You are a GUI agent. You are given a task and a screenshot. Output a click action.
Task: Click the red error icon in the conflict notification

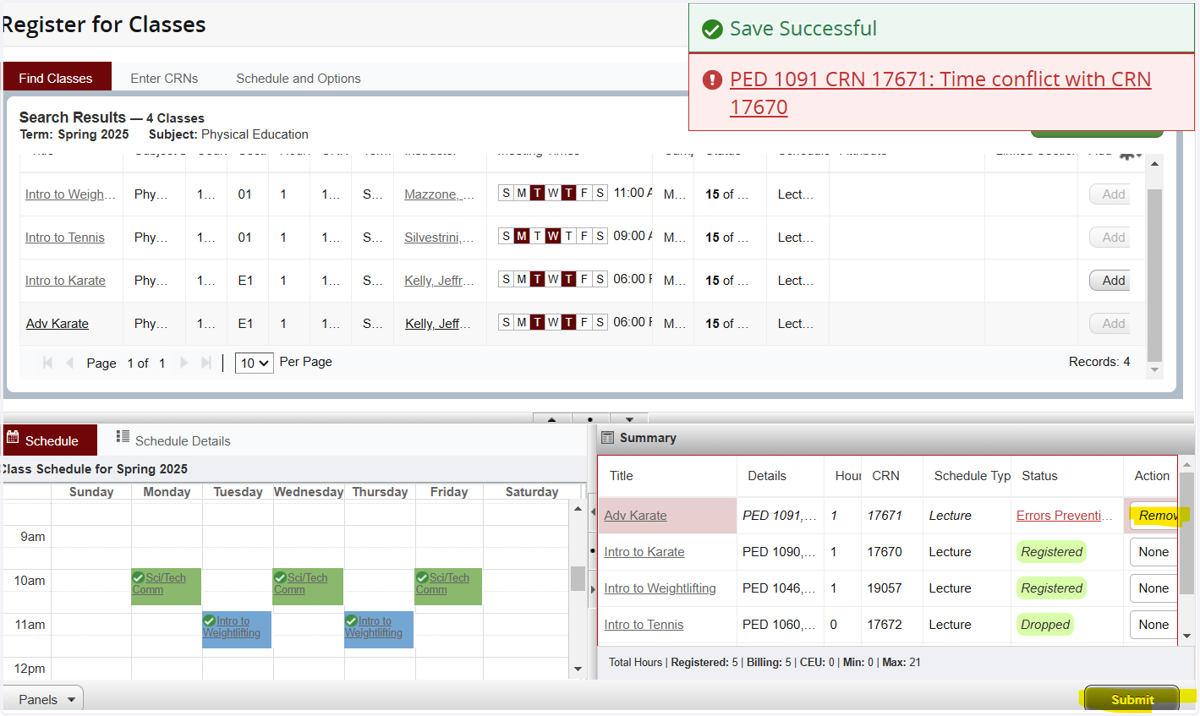point(712,80)
